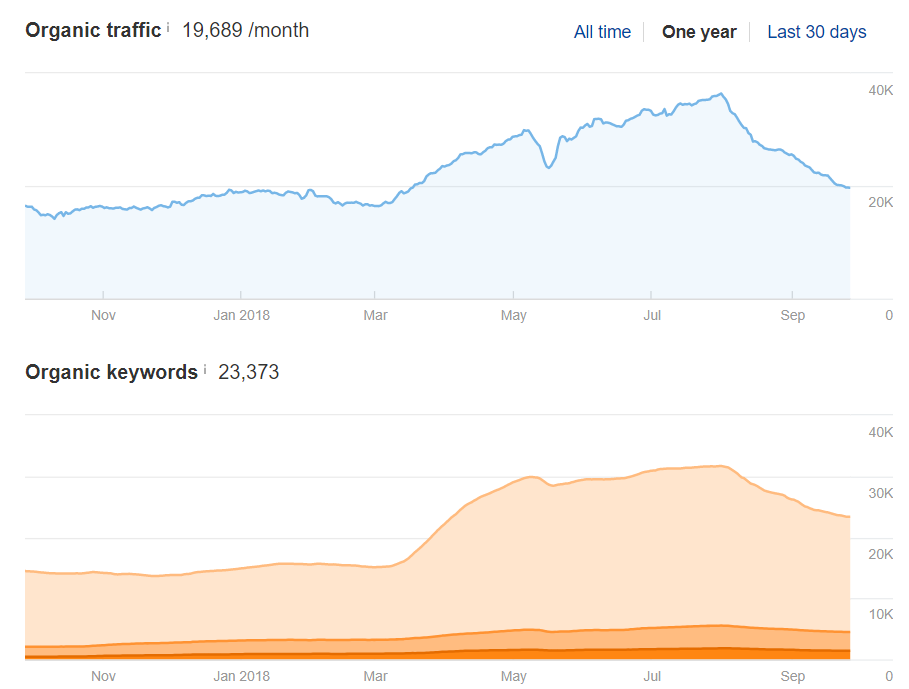Click the 23,373 keywords count
This screenshot has width=909, height=689.
[x=249, y=372]
